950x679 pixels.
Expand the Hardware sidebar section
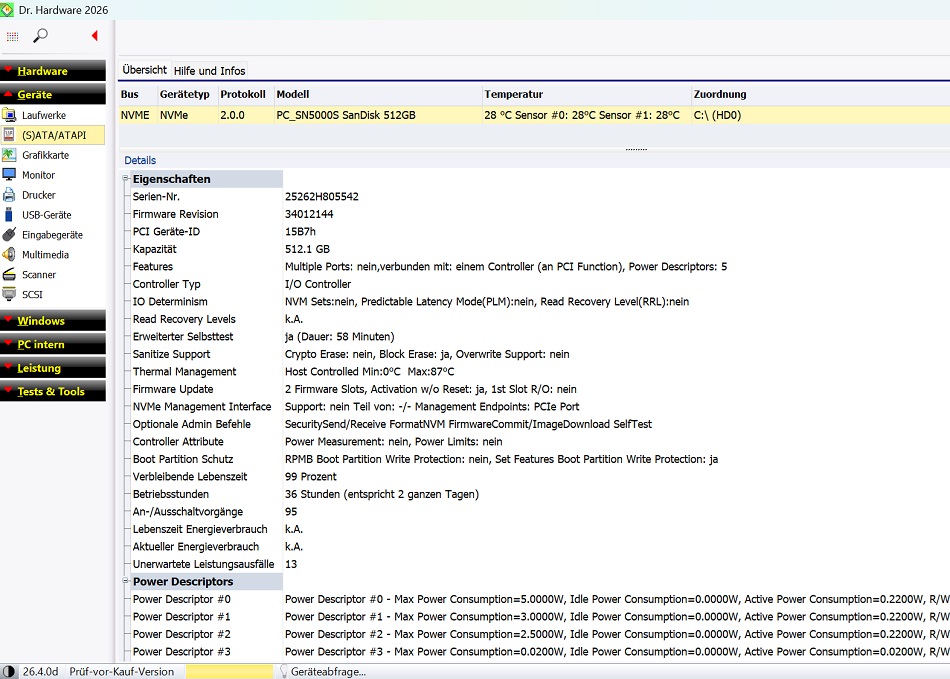[53, 71]
